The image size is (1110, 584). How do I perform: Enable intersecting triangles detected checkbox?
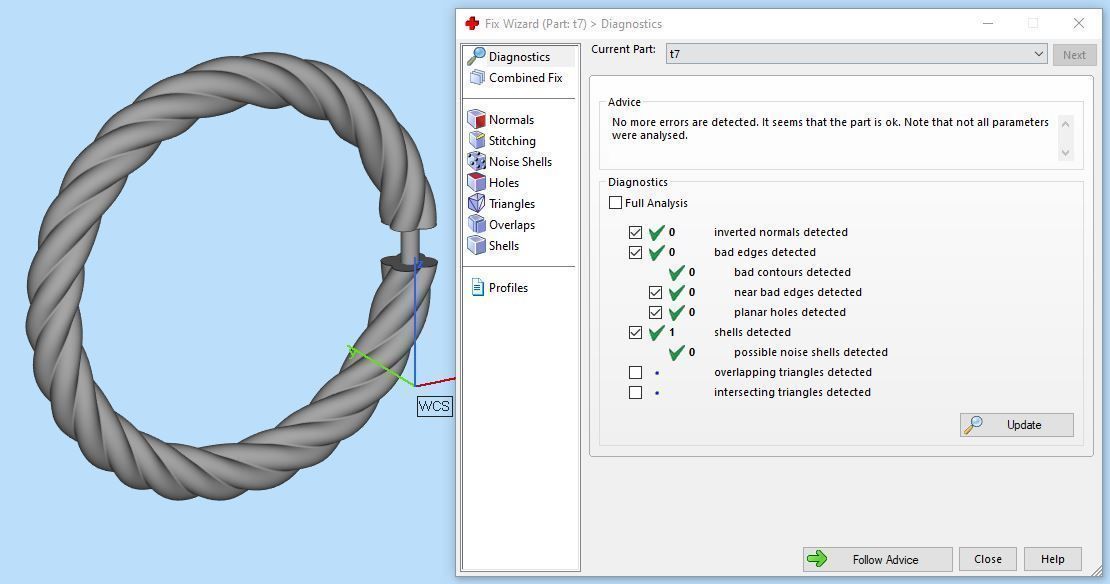point(635,392)
